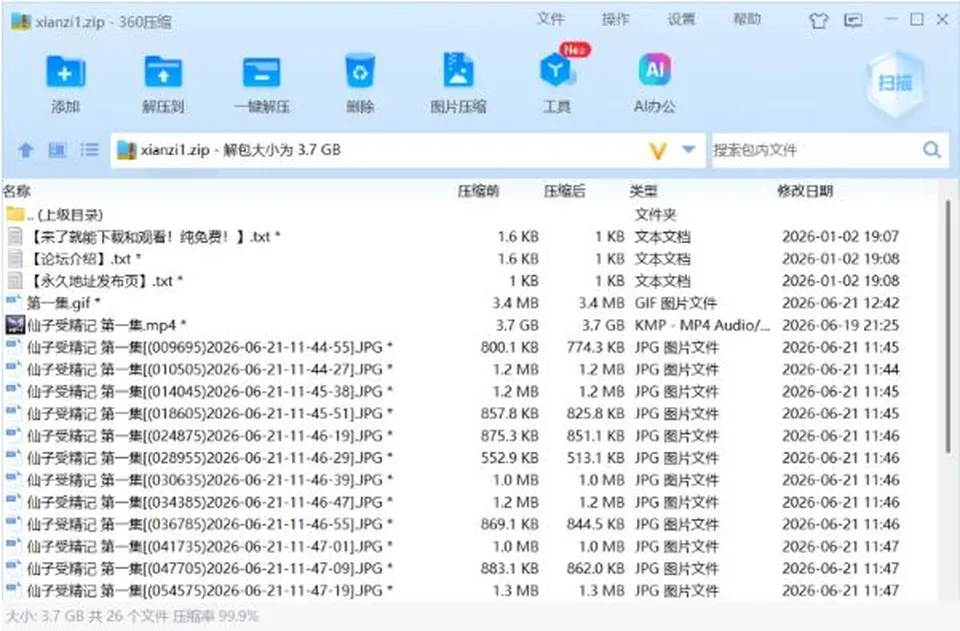Click the 删除 trash bin icon

click(x=360, y=71)
